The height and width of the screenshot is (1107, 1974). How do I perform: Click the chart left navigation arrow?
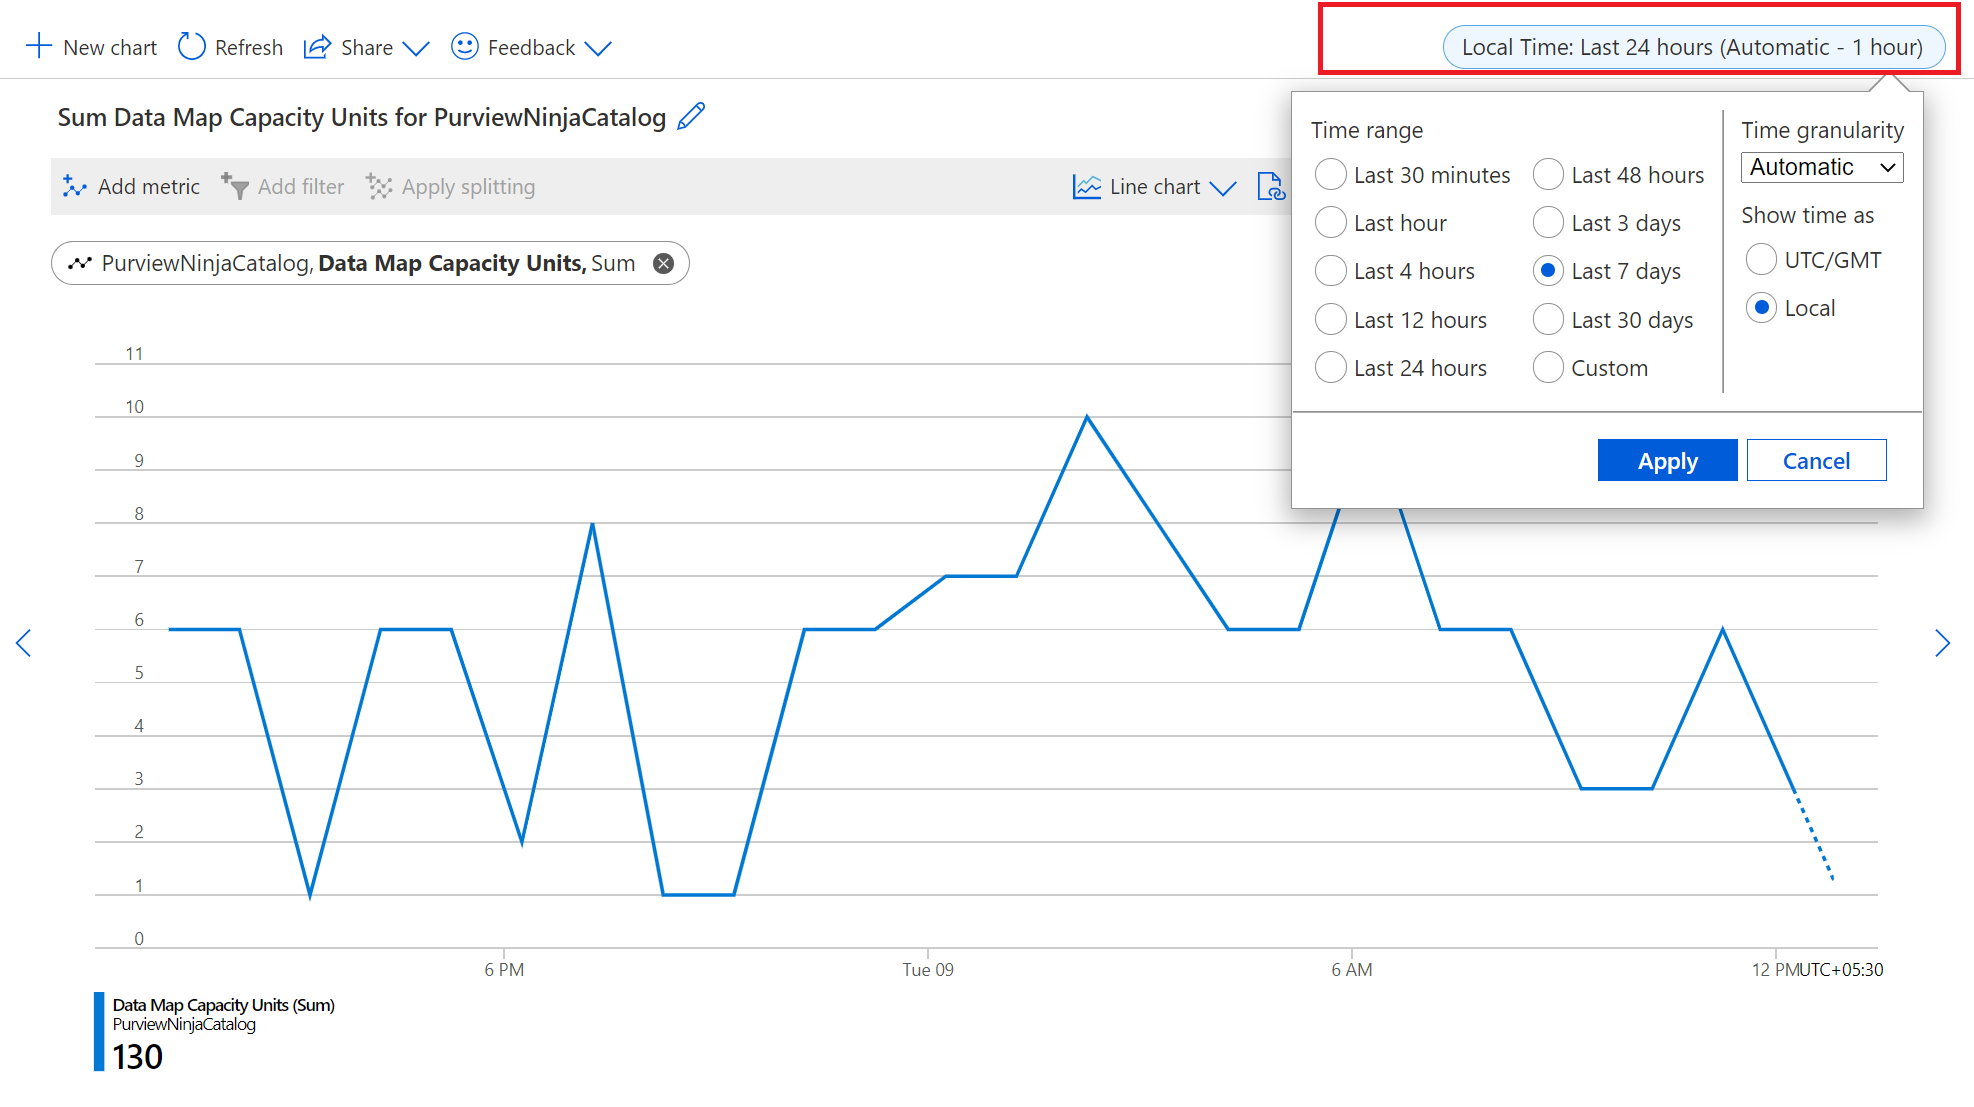coord(24,646)
